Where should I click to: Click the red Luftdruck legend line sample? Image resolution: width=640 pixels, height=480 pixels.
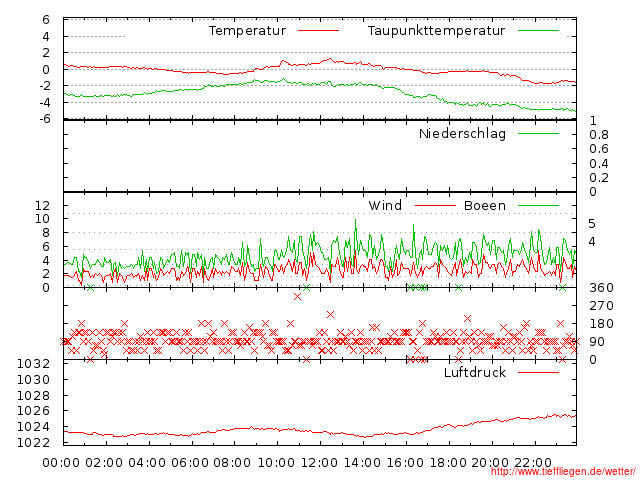[x=538, y=372]
